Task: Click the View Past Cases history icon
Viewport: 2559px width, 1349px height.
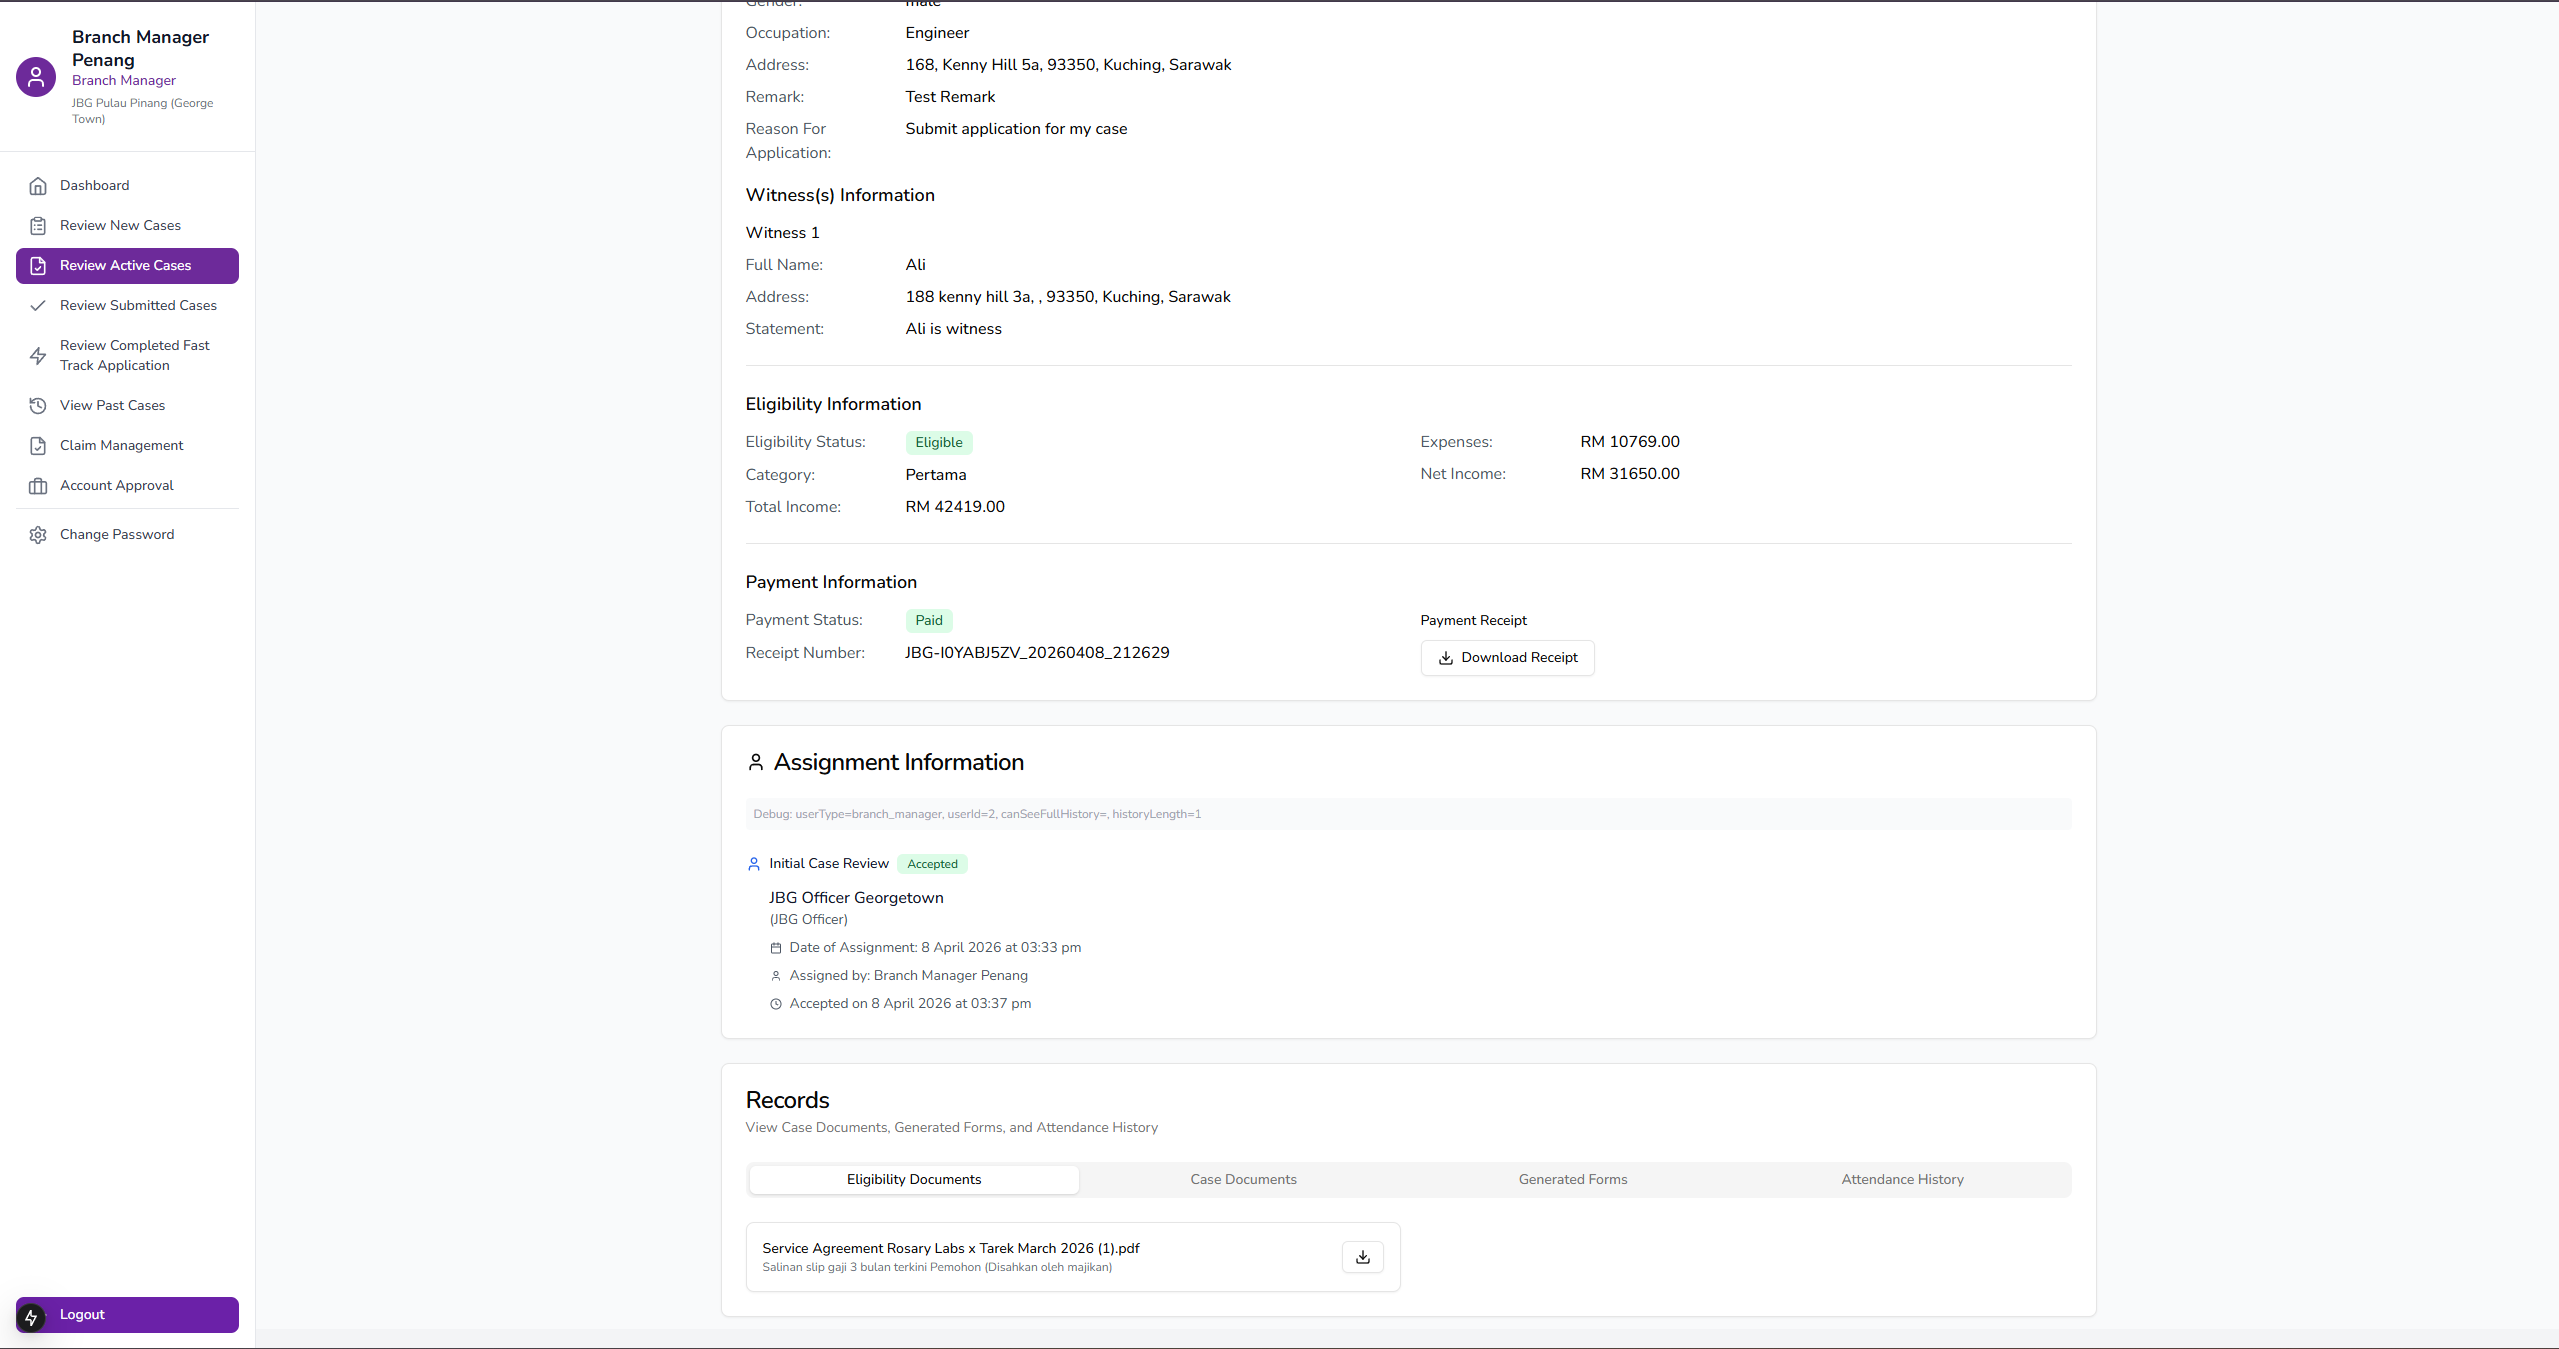Action: [38, 406]
